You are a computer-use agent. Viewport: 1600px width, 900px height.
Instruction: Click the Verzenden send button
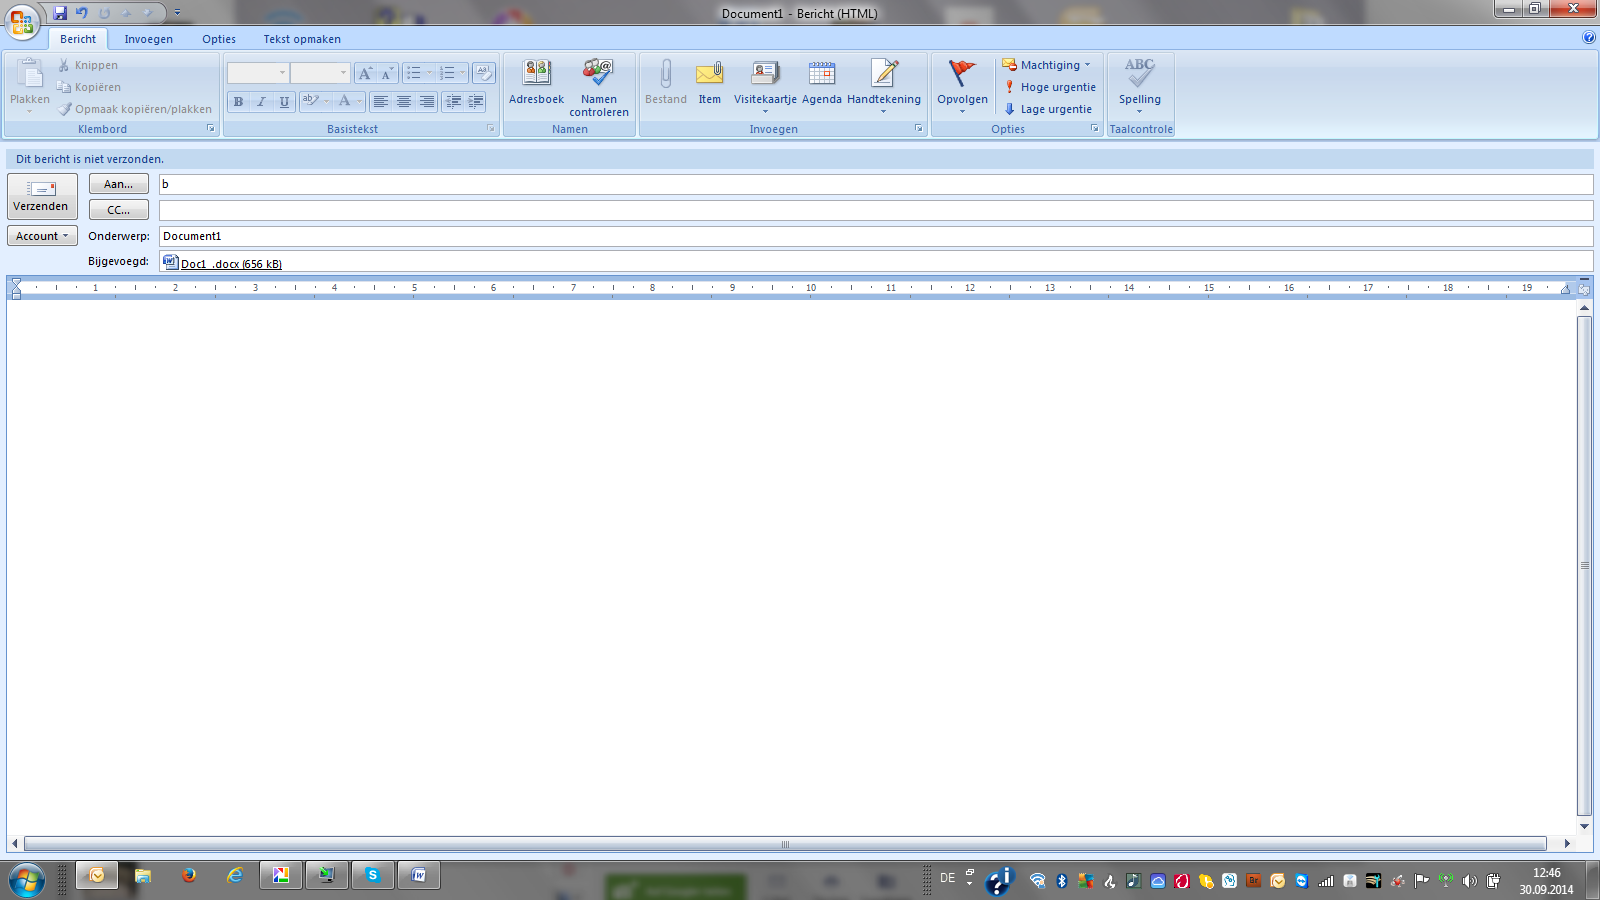coord(41,196)
